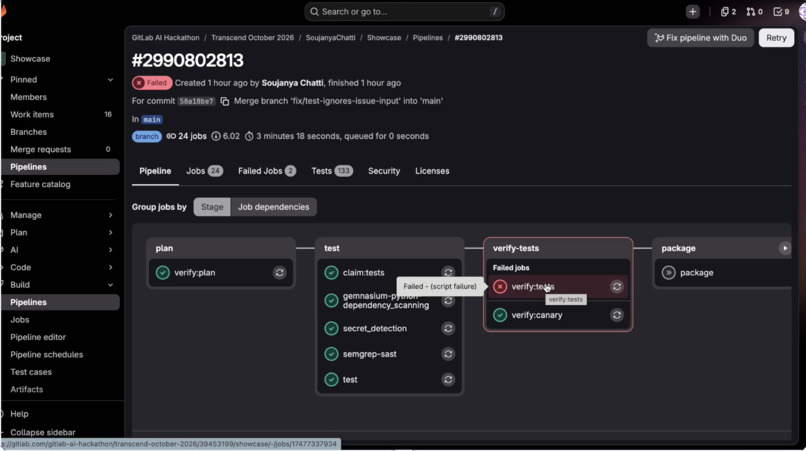Open merge requests counter icon
The image size is (806, 451).
click(755, 11)
